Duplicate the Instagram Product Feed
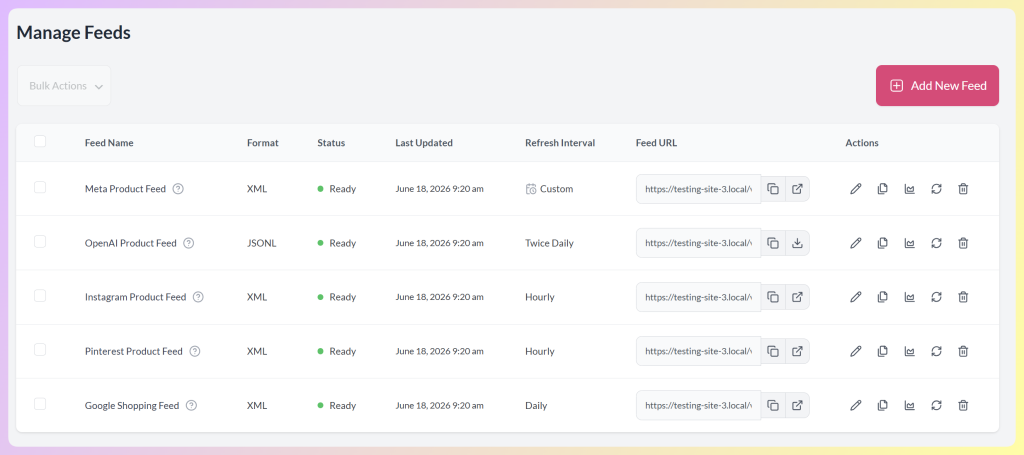Image resolution: width=1024 pixels, height=455 pixels. tap(882, 297)
